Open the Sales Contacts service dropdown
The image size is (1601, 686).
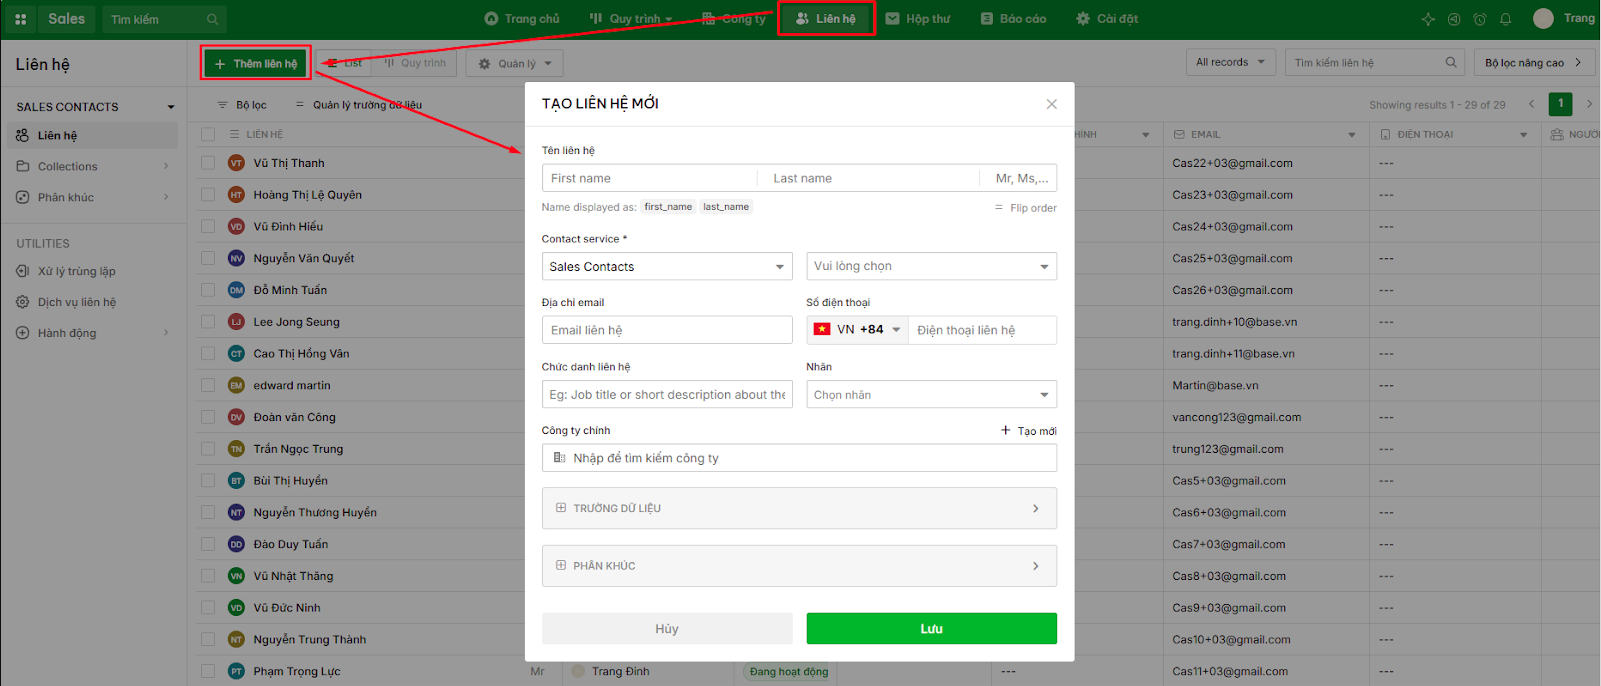(x=667, y=266)
